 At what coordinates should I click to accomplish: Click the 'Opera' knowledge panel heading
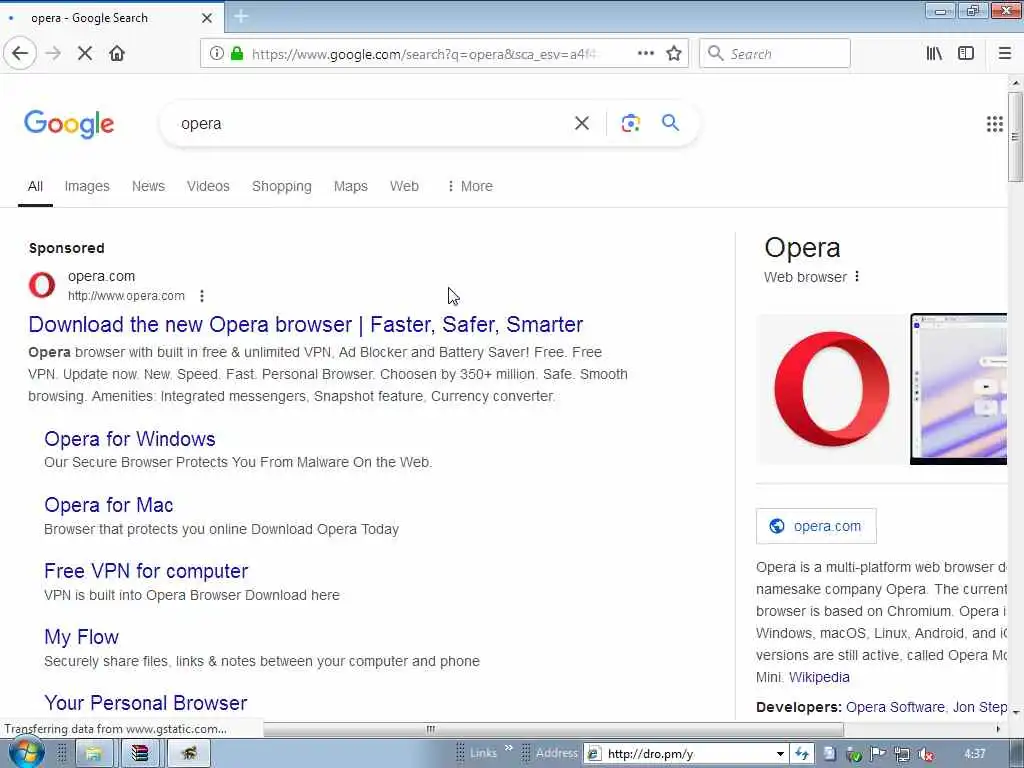coord(802,248)
